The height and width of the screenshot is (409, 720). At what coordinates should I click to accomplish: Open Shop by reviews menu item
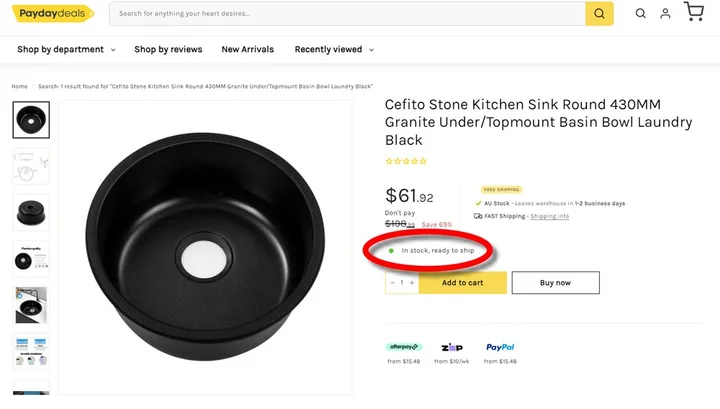(x=168, y=49)
